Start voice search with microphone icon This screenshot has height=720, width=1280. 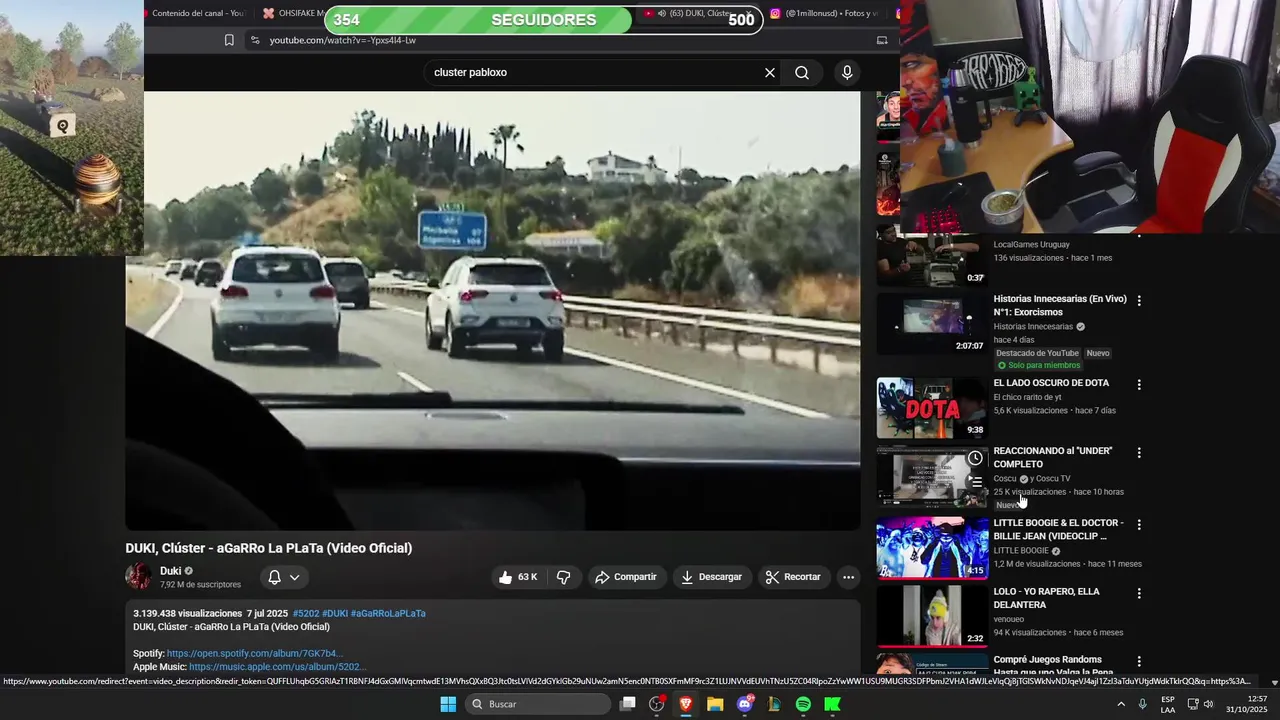tap(847, 73)
